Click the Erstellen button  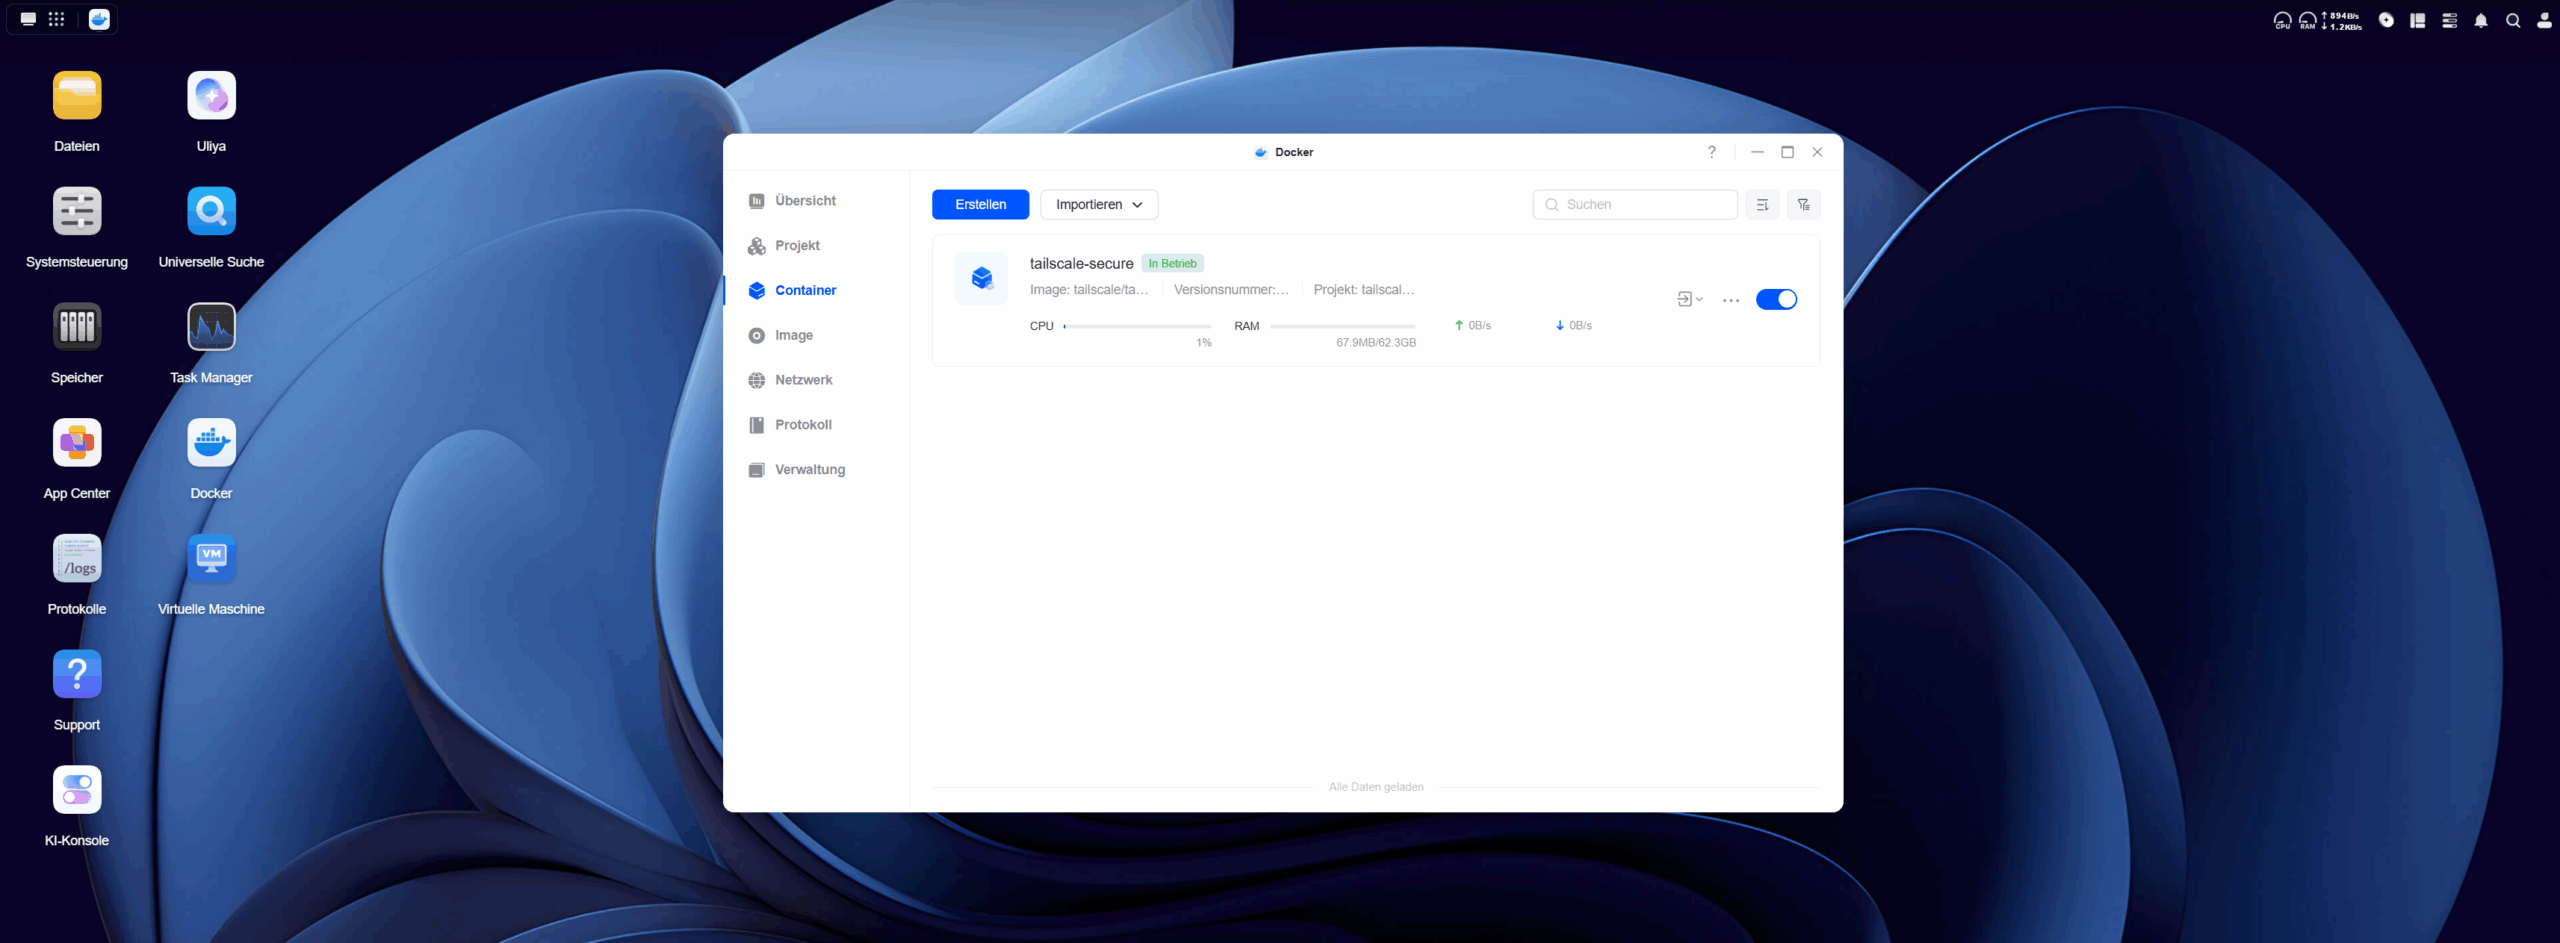point(980,205)
